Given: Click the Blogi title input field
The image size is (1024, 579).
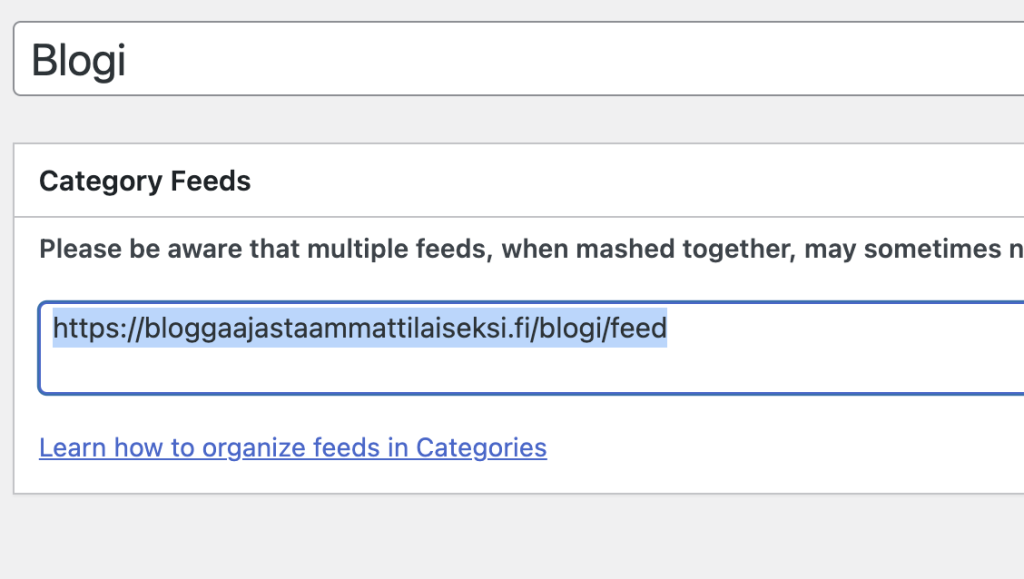Looking at the screenshot, I should (x=500, y=60).
